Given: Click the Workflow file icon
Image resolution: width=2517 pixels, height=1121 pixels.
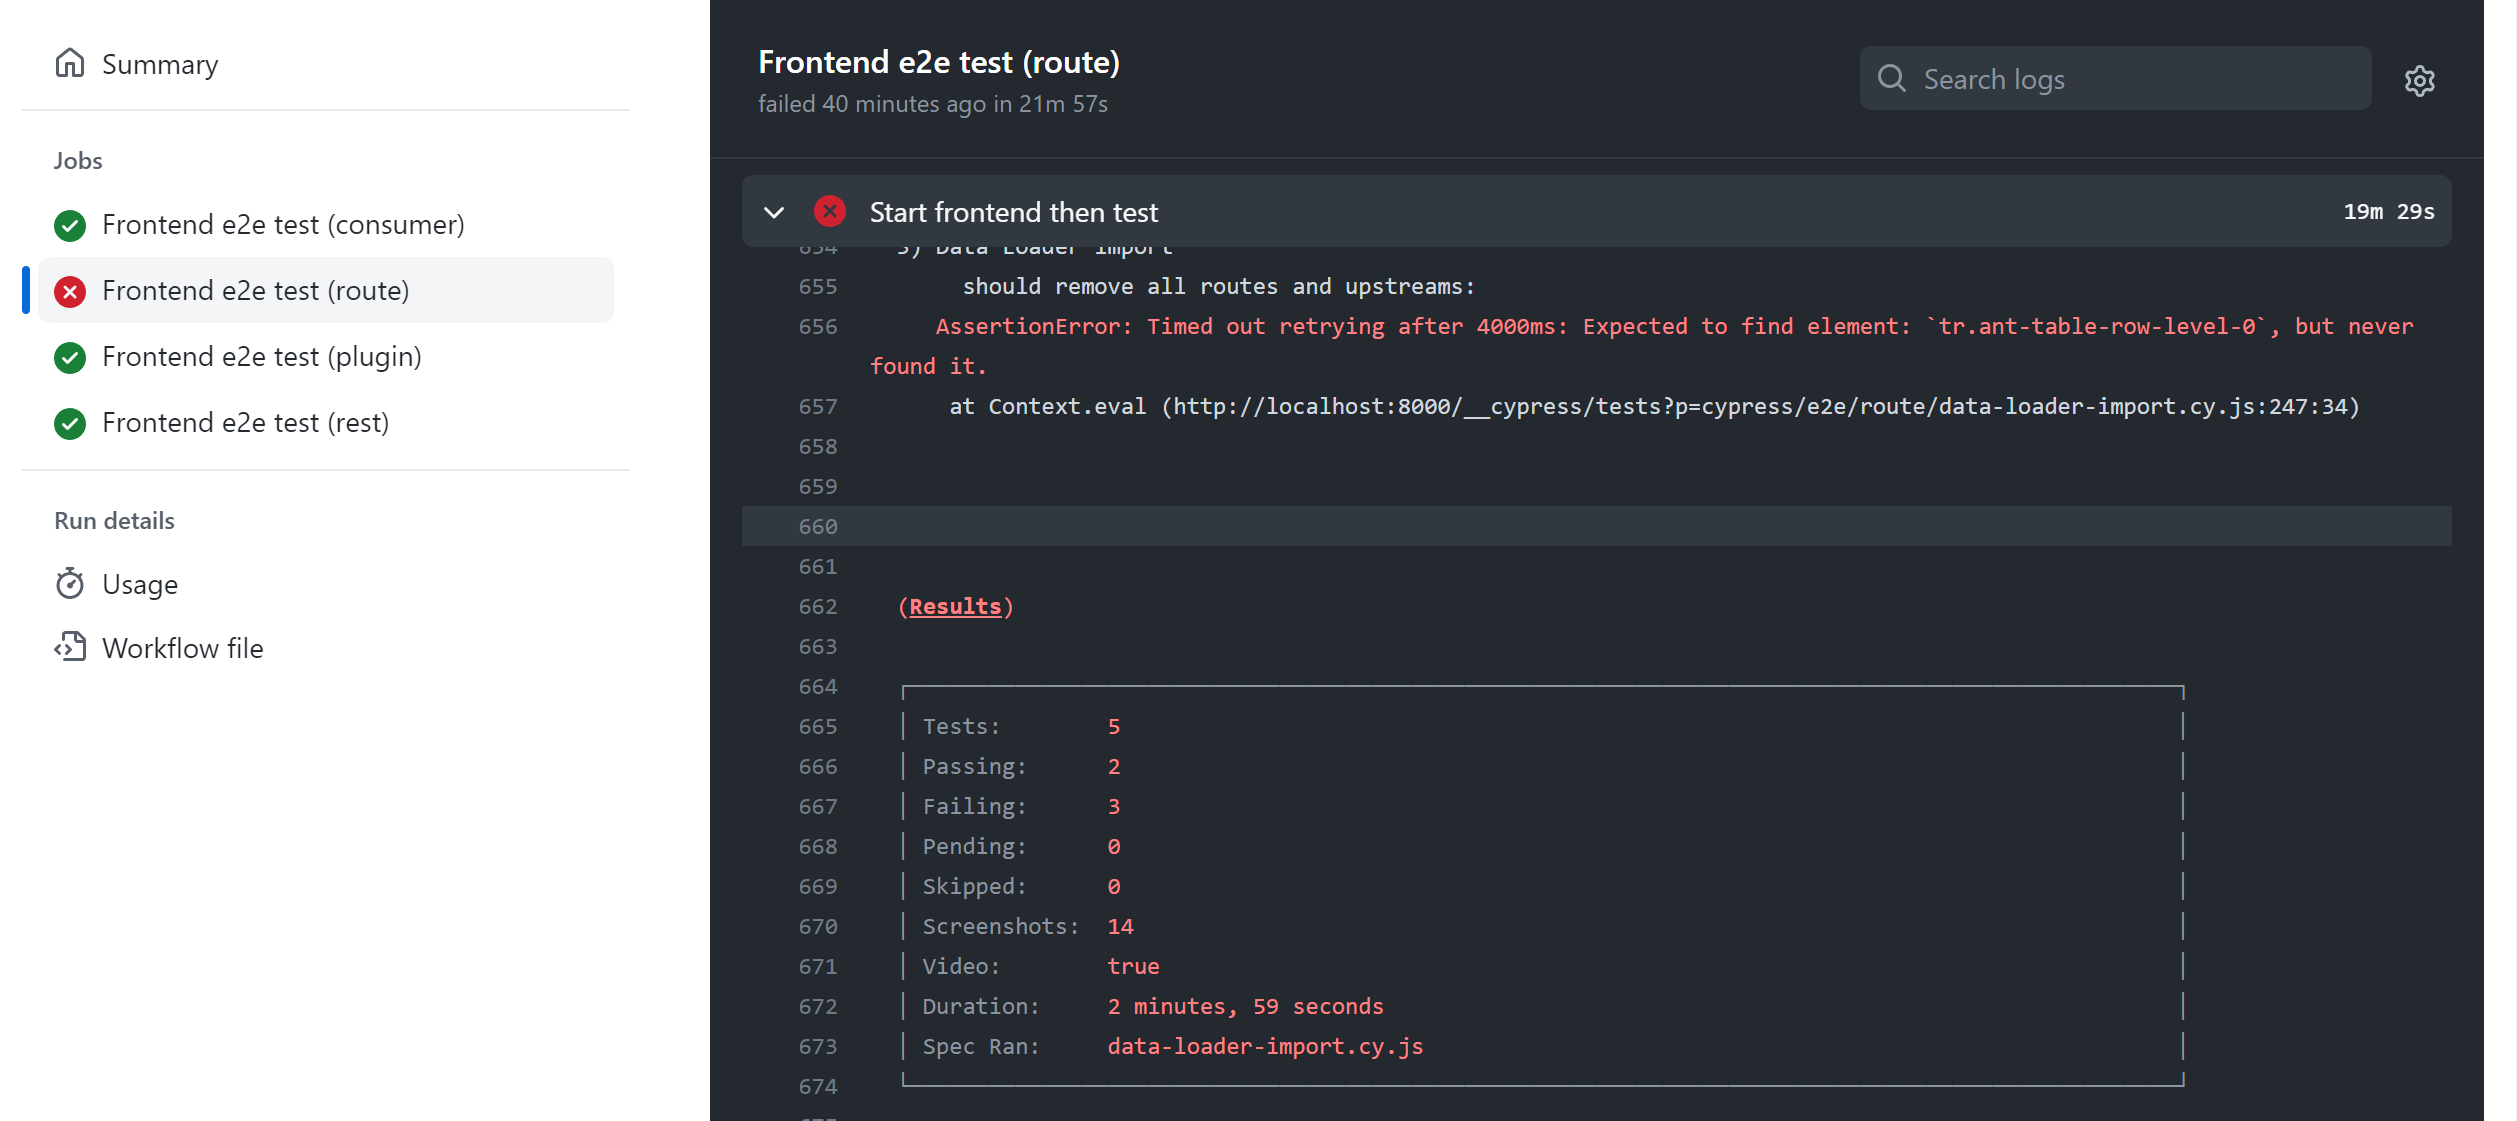Looking at the screenshot, I should (x=69, y=647).
